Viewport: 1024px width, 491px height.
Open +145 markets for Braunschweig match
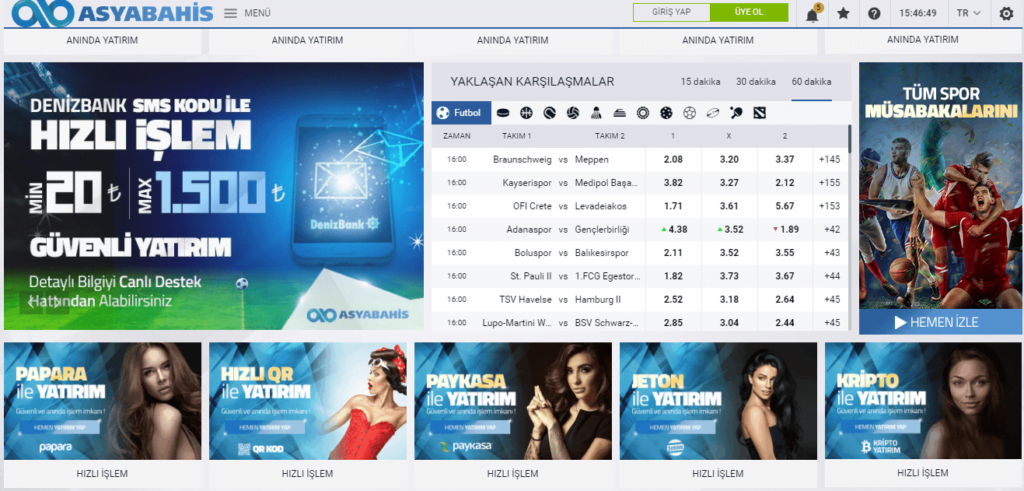830,159
